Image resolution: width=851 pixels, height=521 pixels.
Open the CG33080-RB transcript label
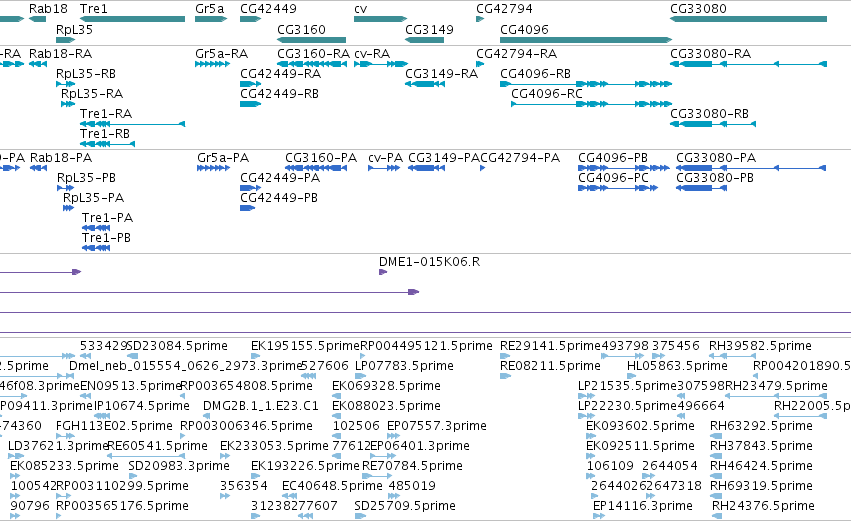point(709,114)
